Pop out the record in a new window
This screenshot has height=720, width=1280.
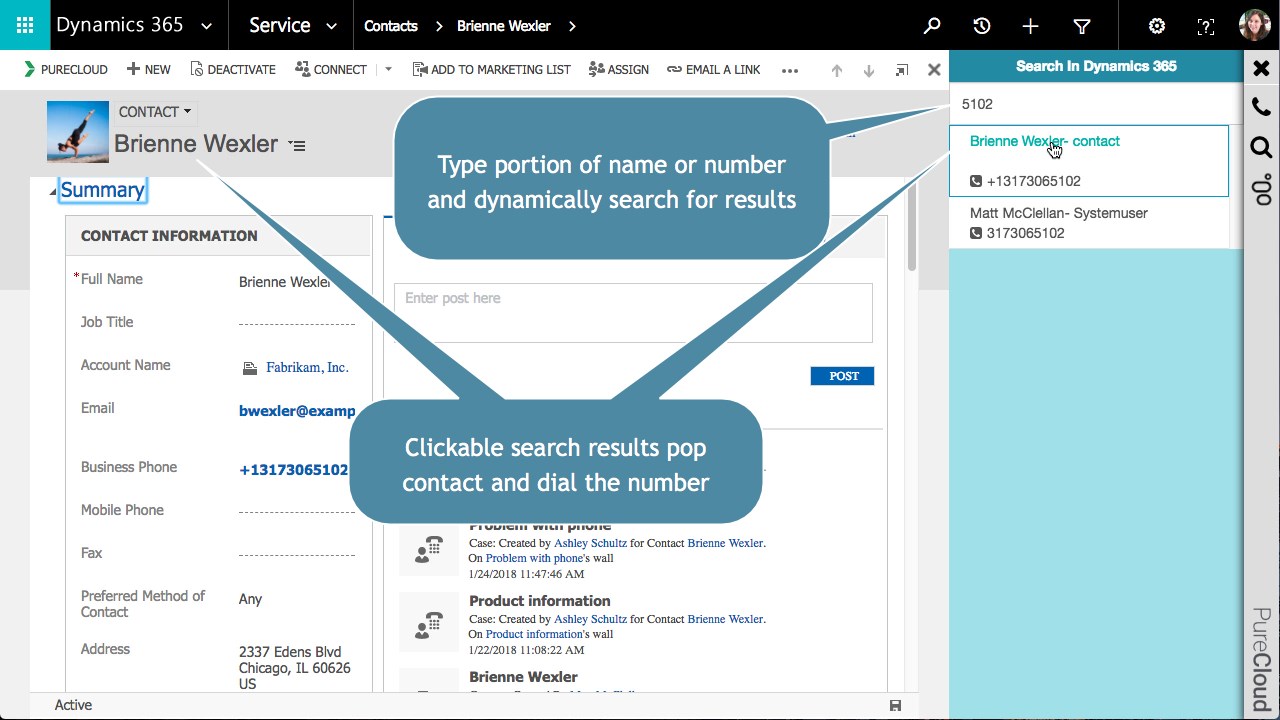click(x=902, y=70)
